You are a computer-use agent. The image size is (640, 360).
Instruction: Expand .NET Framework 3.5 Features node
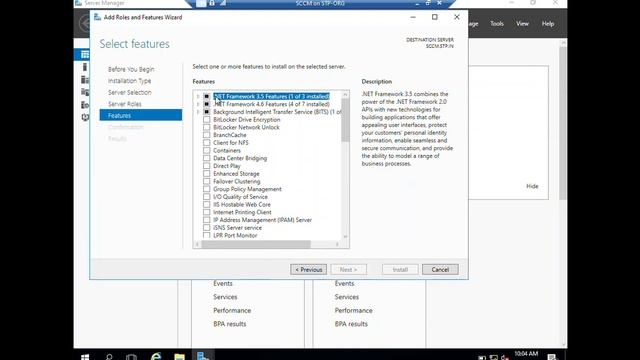coord(198,97)
